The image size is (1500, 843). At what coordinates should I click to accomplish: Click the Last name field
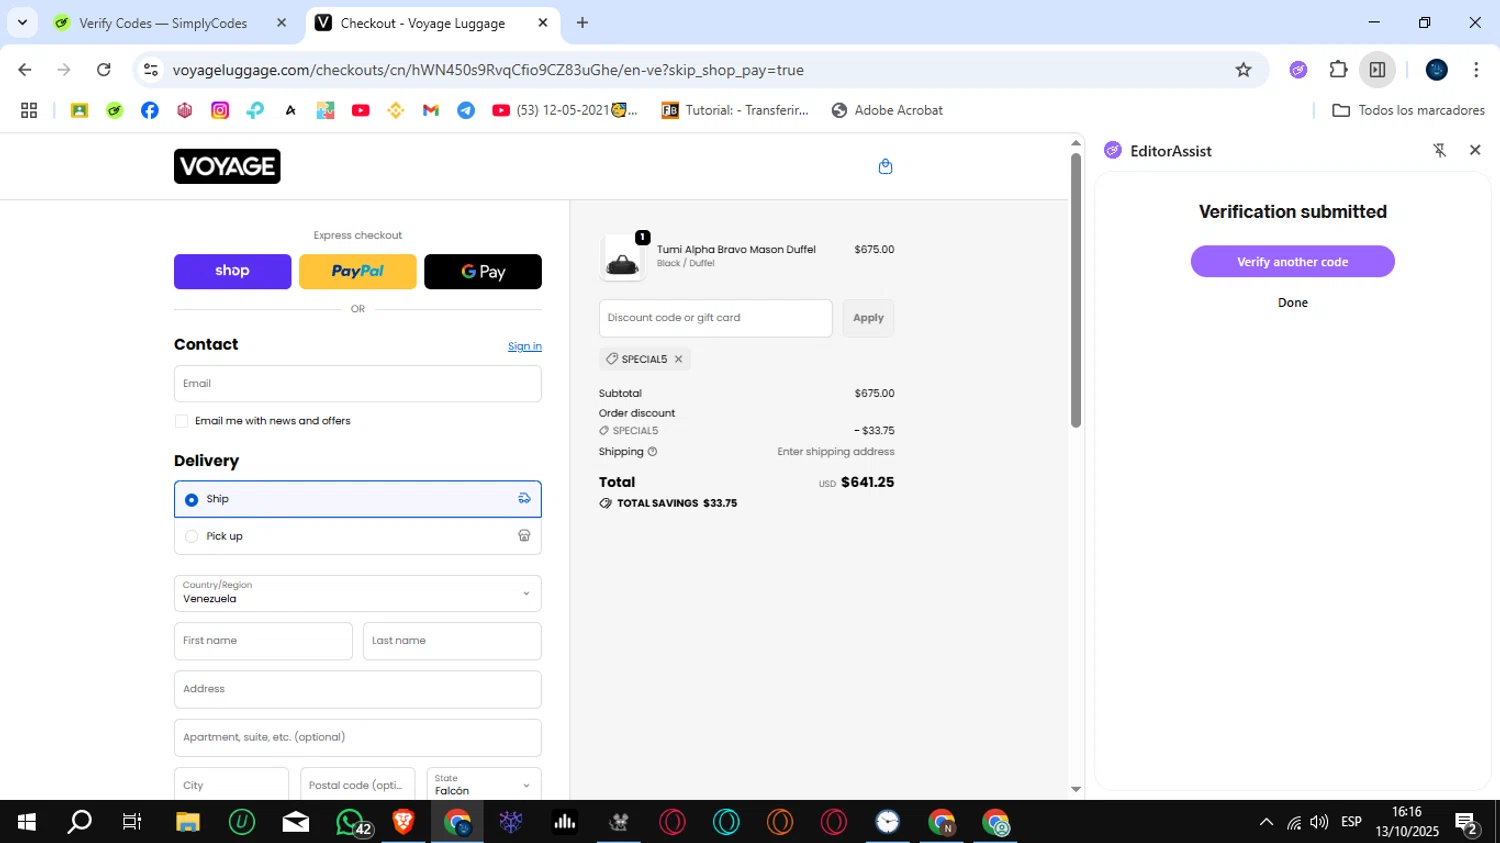(x=452, y=641)
